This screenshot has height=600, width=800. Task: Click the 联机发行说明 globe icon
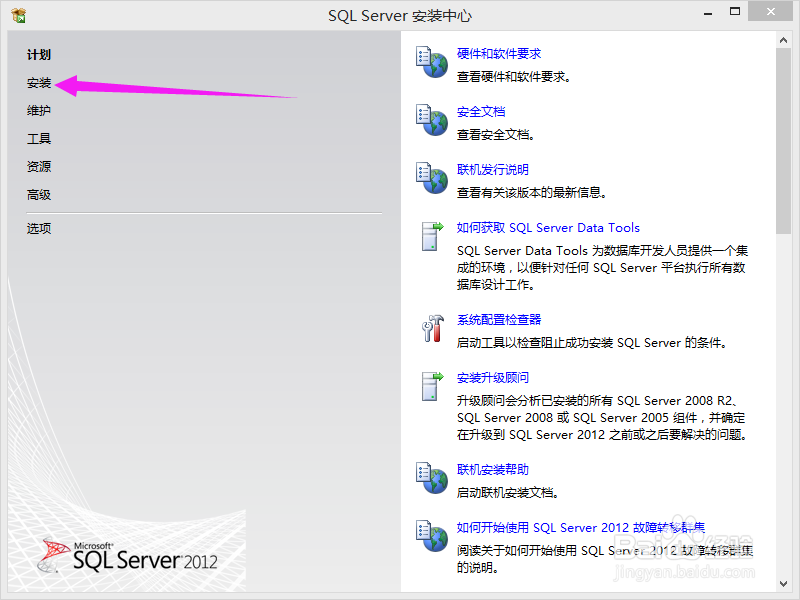pos(432,178)
